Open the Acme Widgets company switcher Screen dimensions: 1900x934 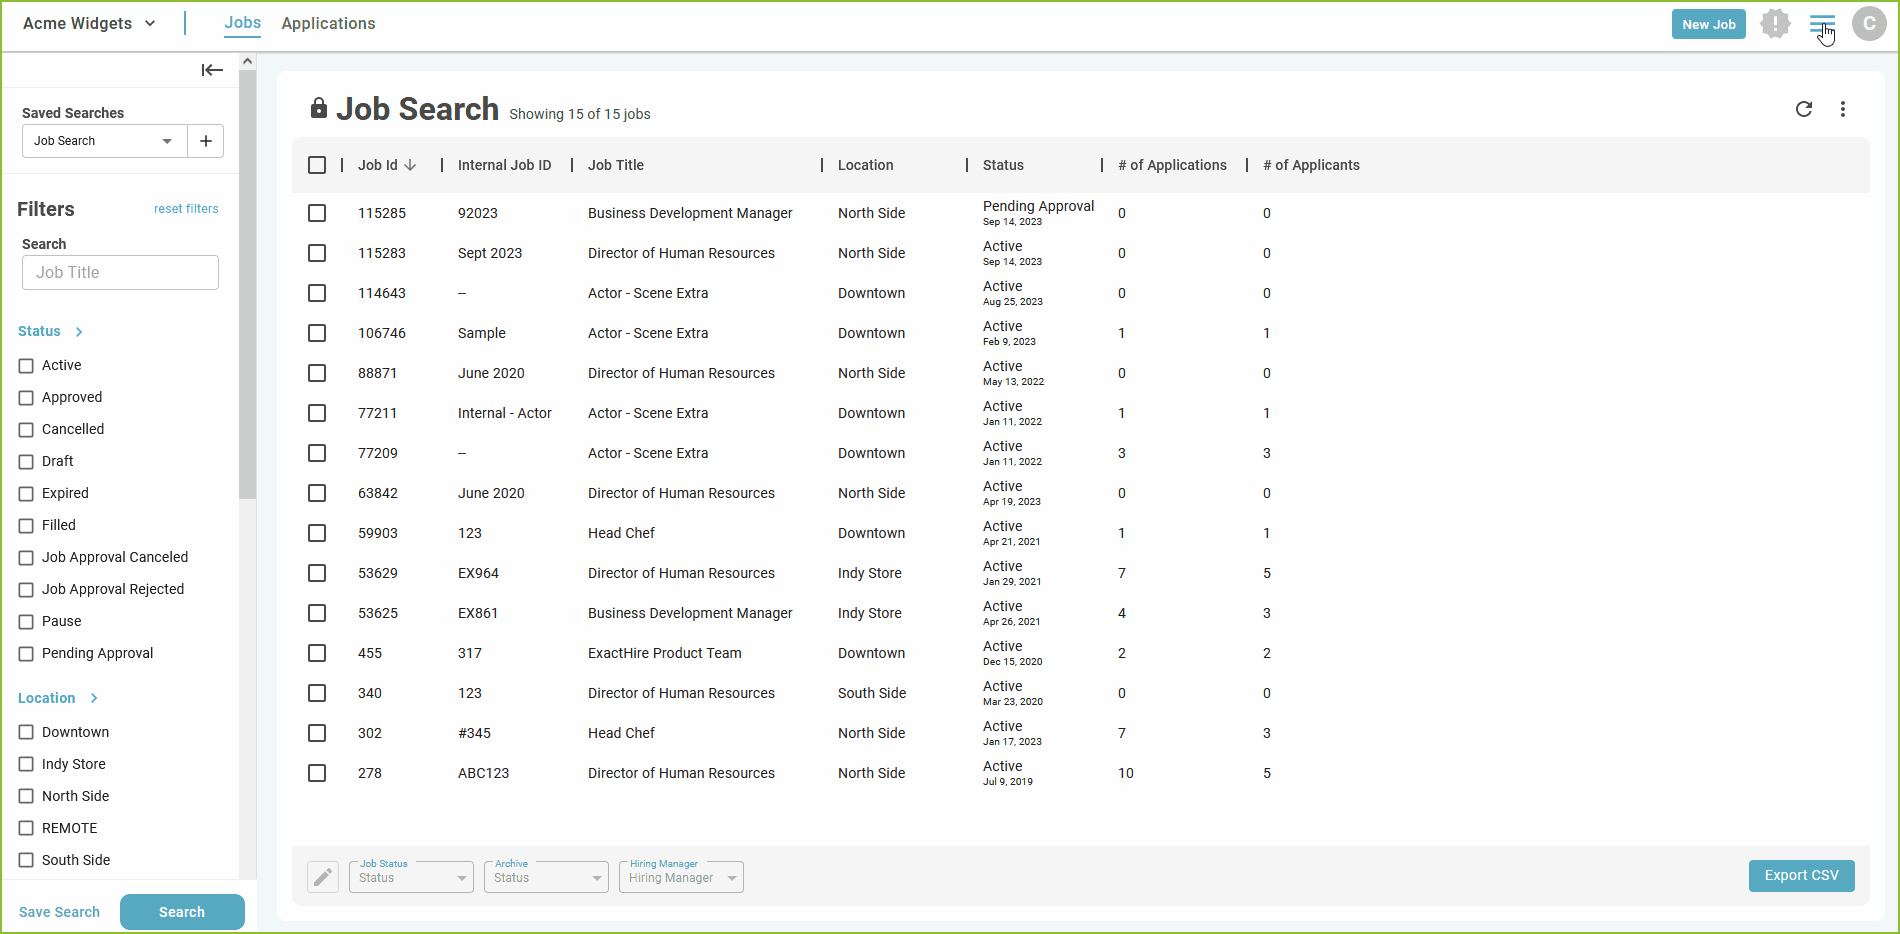(89, 23)
